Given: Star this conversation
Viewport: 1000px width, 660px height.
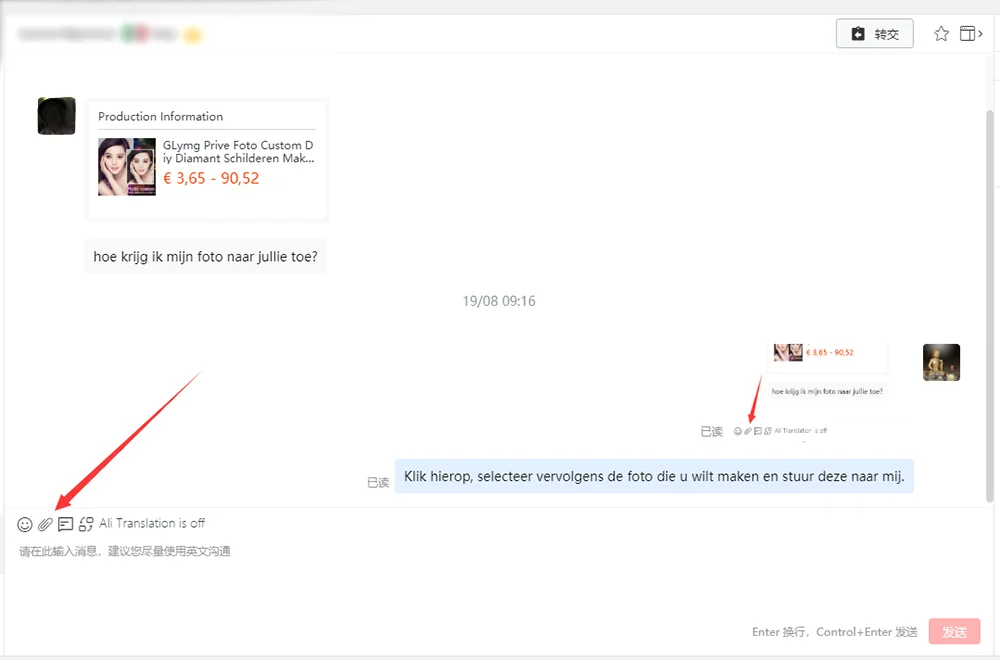Looking at the screenshot, I should [941, 34].
